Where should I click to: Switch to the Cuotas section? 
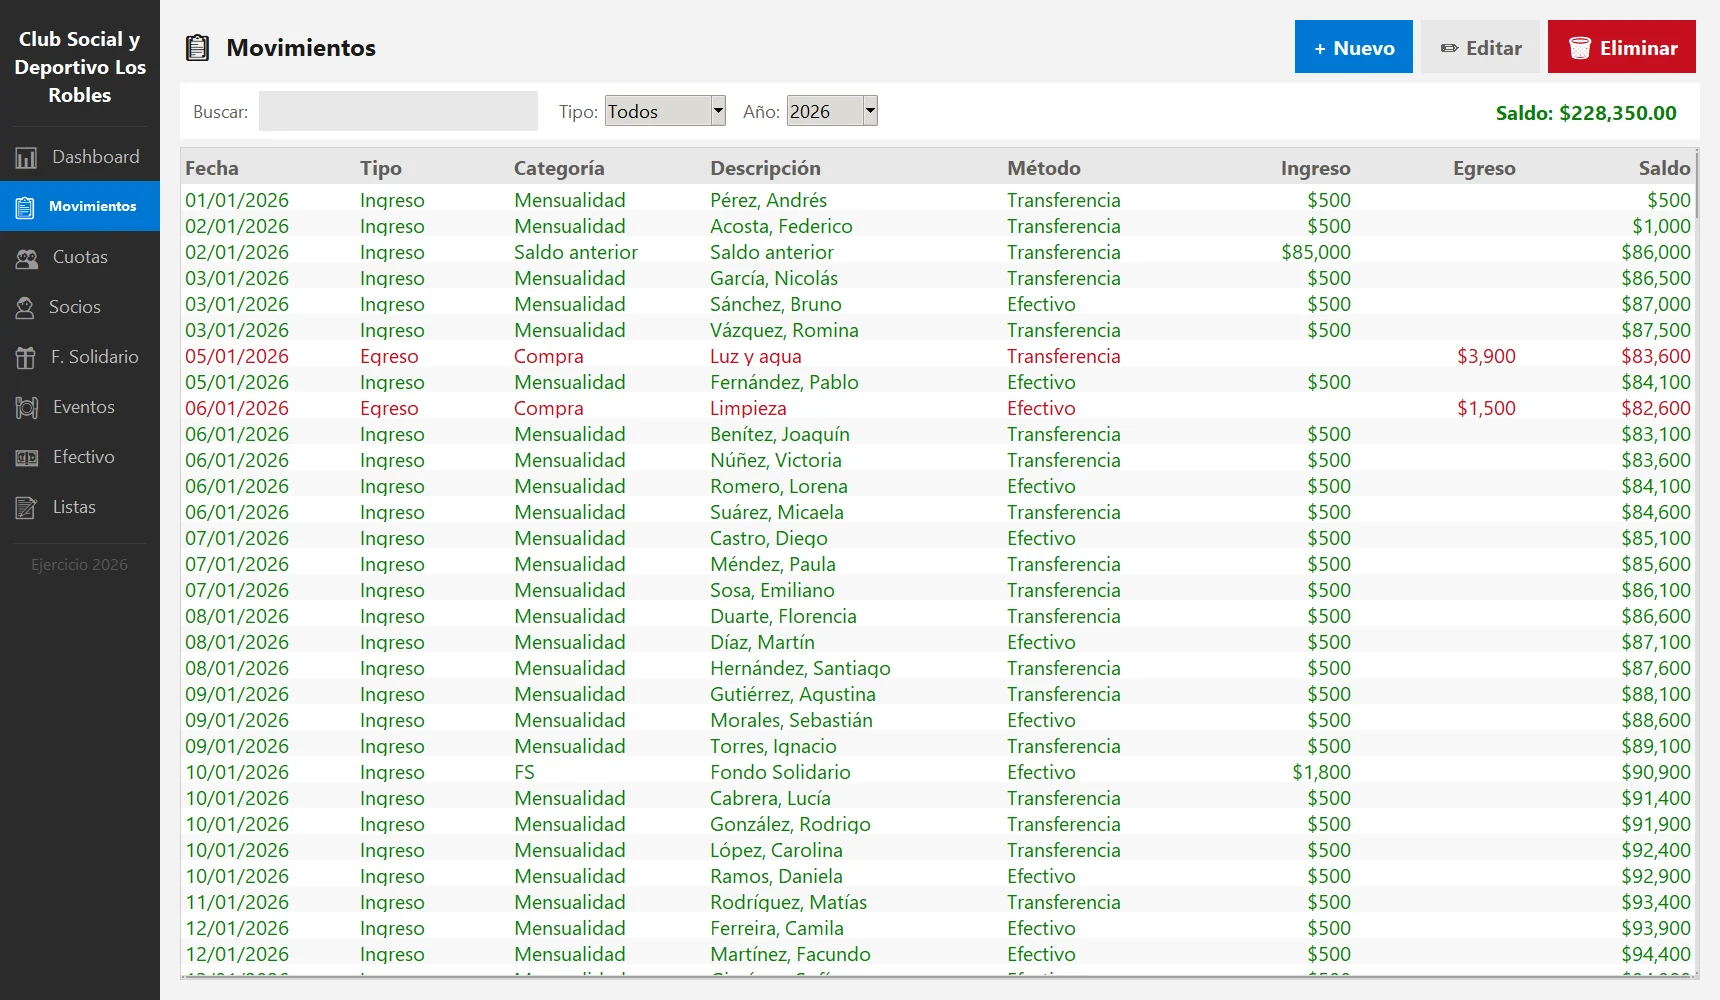[80, 257]
